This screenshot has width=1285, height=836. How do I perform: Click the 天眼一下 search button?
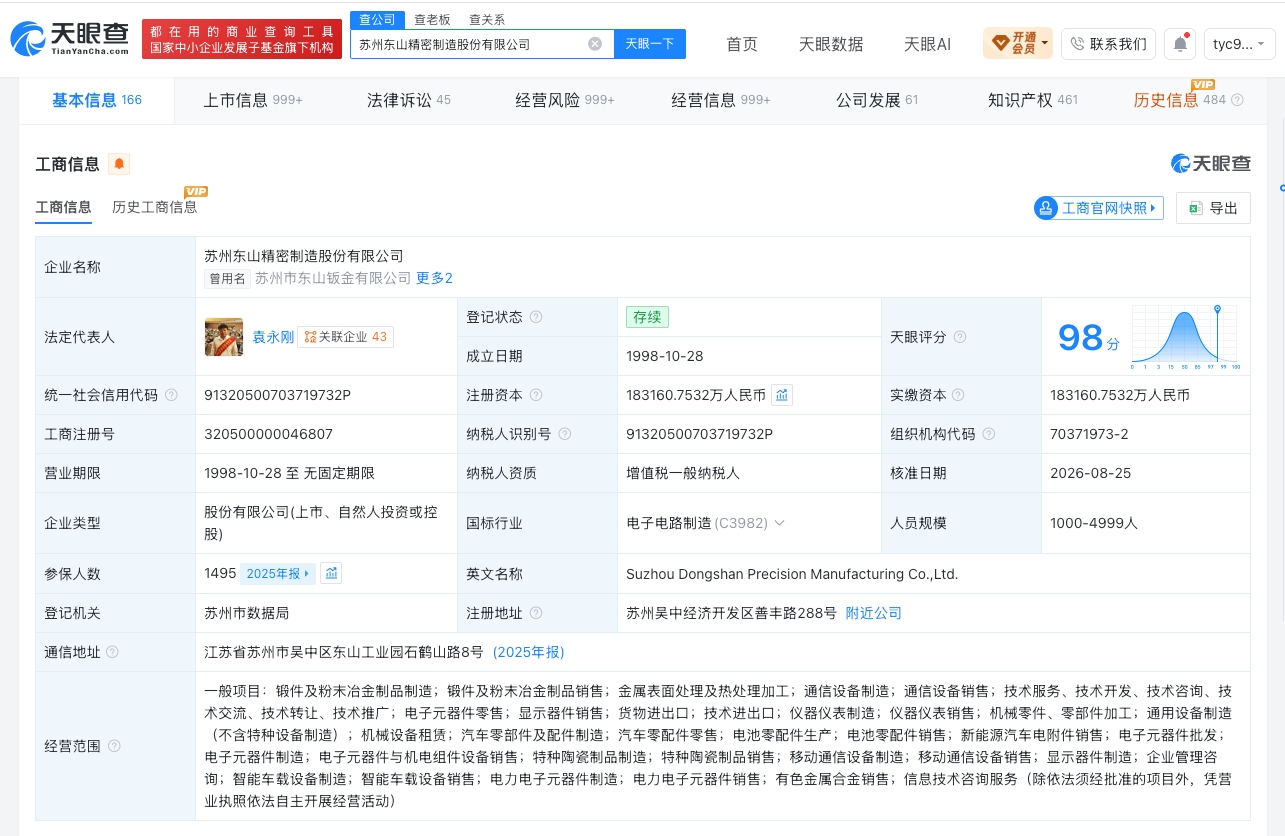(650, 44)
